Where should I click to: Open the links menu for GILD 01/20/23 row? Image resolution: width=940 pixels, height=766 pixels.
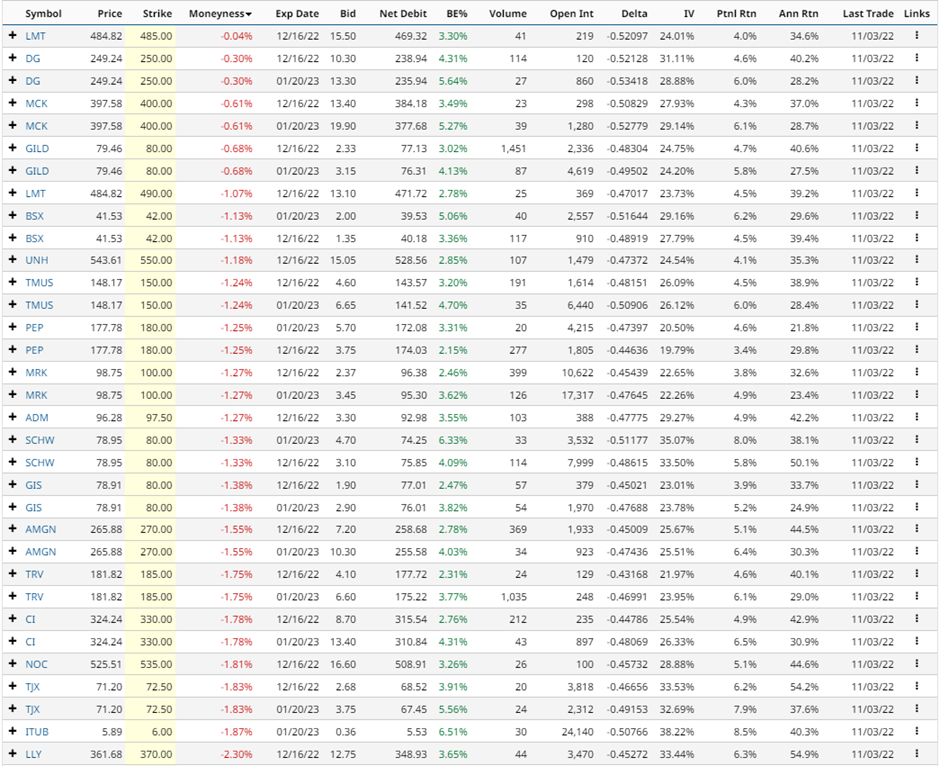pos(917,171)
